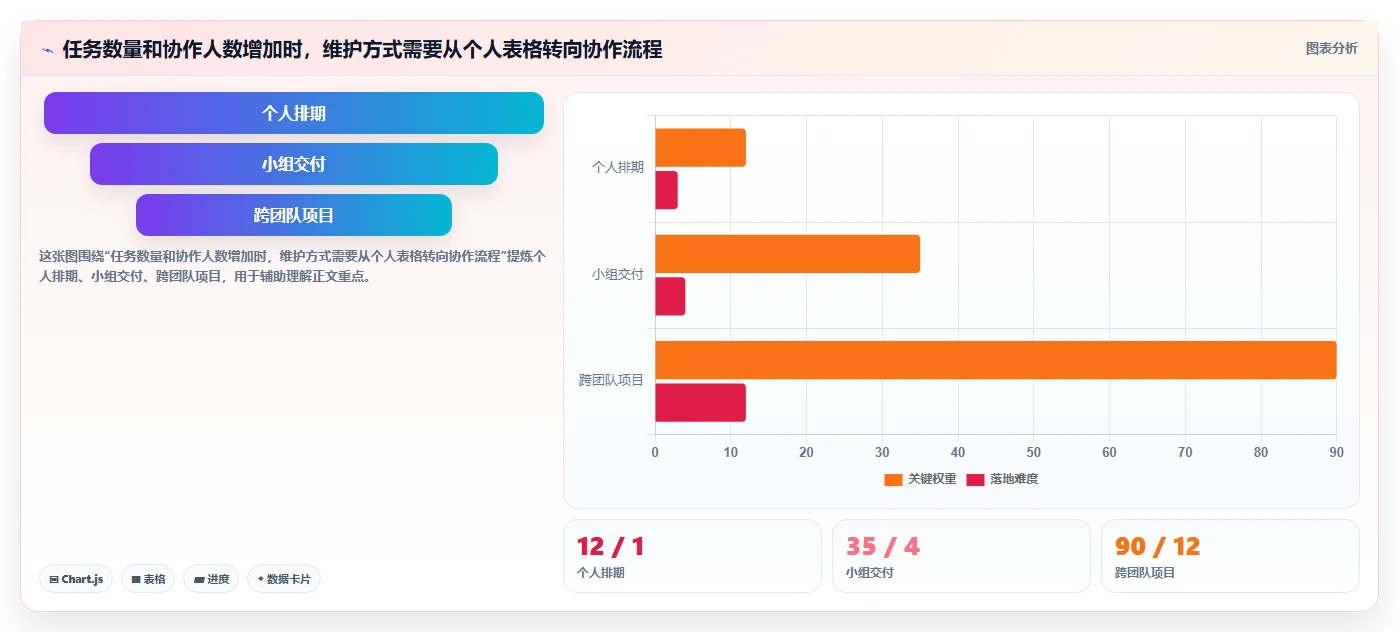The width and height of the screenshot is (1399, 632).
Task: Open the 90 / 12 跨团队项目 data card
Action: (1230, 556)
